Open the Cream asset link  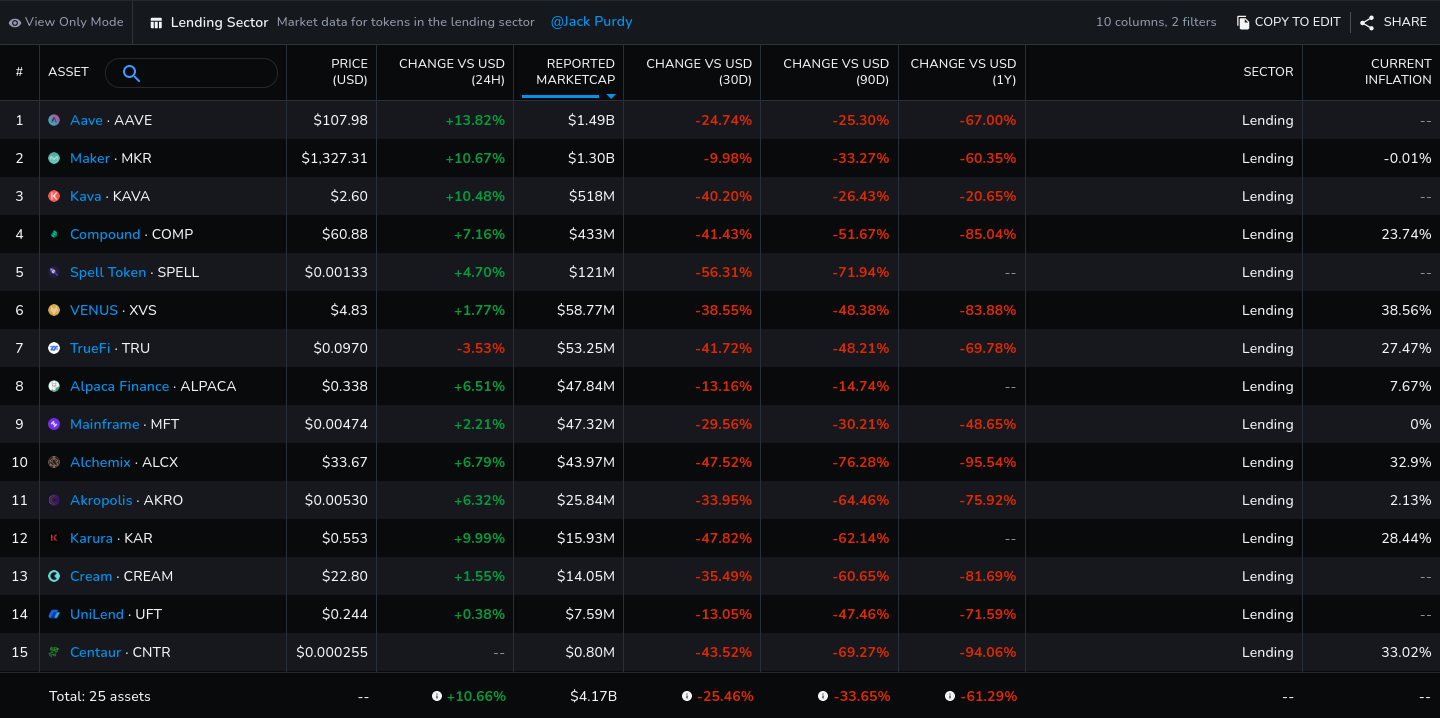91,576
